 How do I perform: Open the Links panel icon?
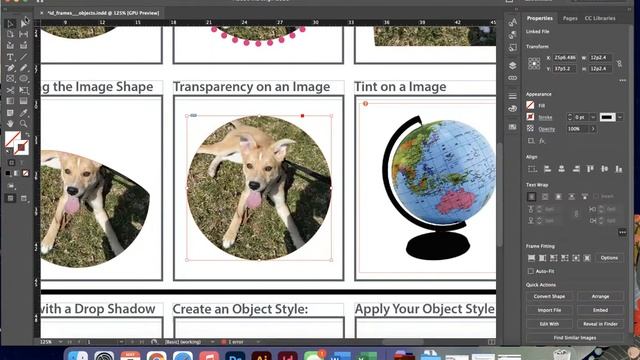513,78
